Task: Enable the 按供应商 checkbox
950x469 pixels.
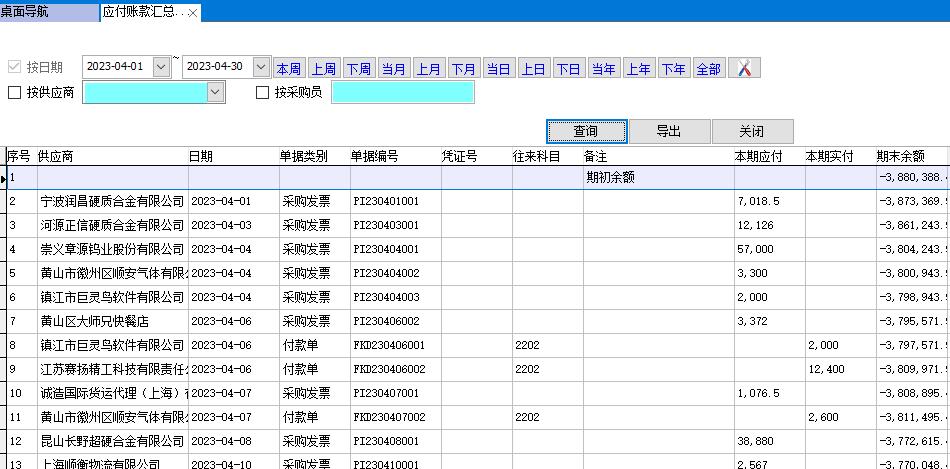Action: click(x=14, y=93)
